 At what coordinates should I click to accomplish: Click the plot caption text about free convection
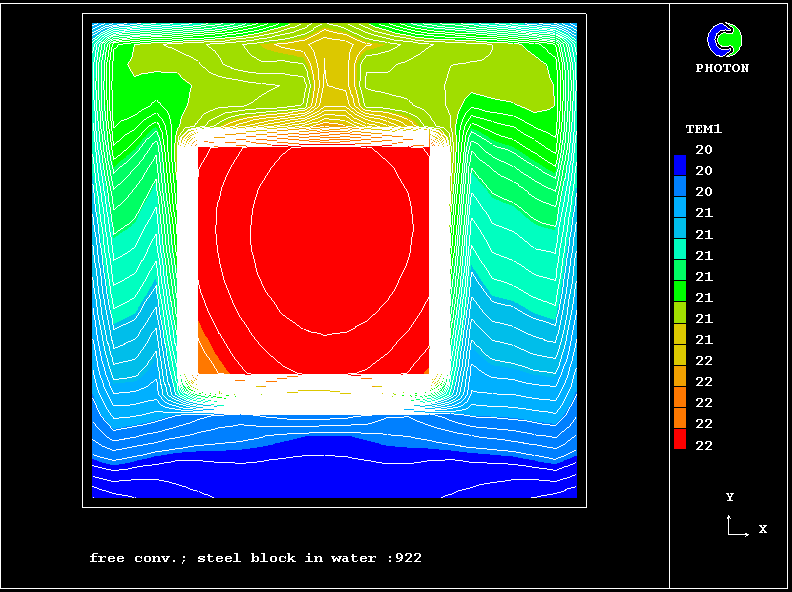[255, 558]
